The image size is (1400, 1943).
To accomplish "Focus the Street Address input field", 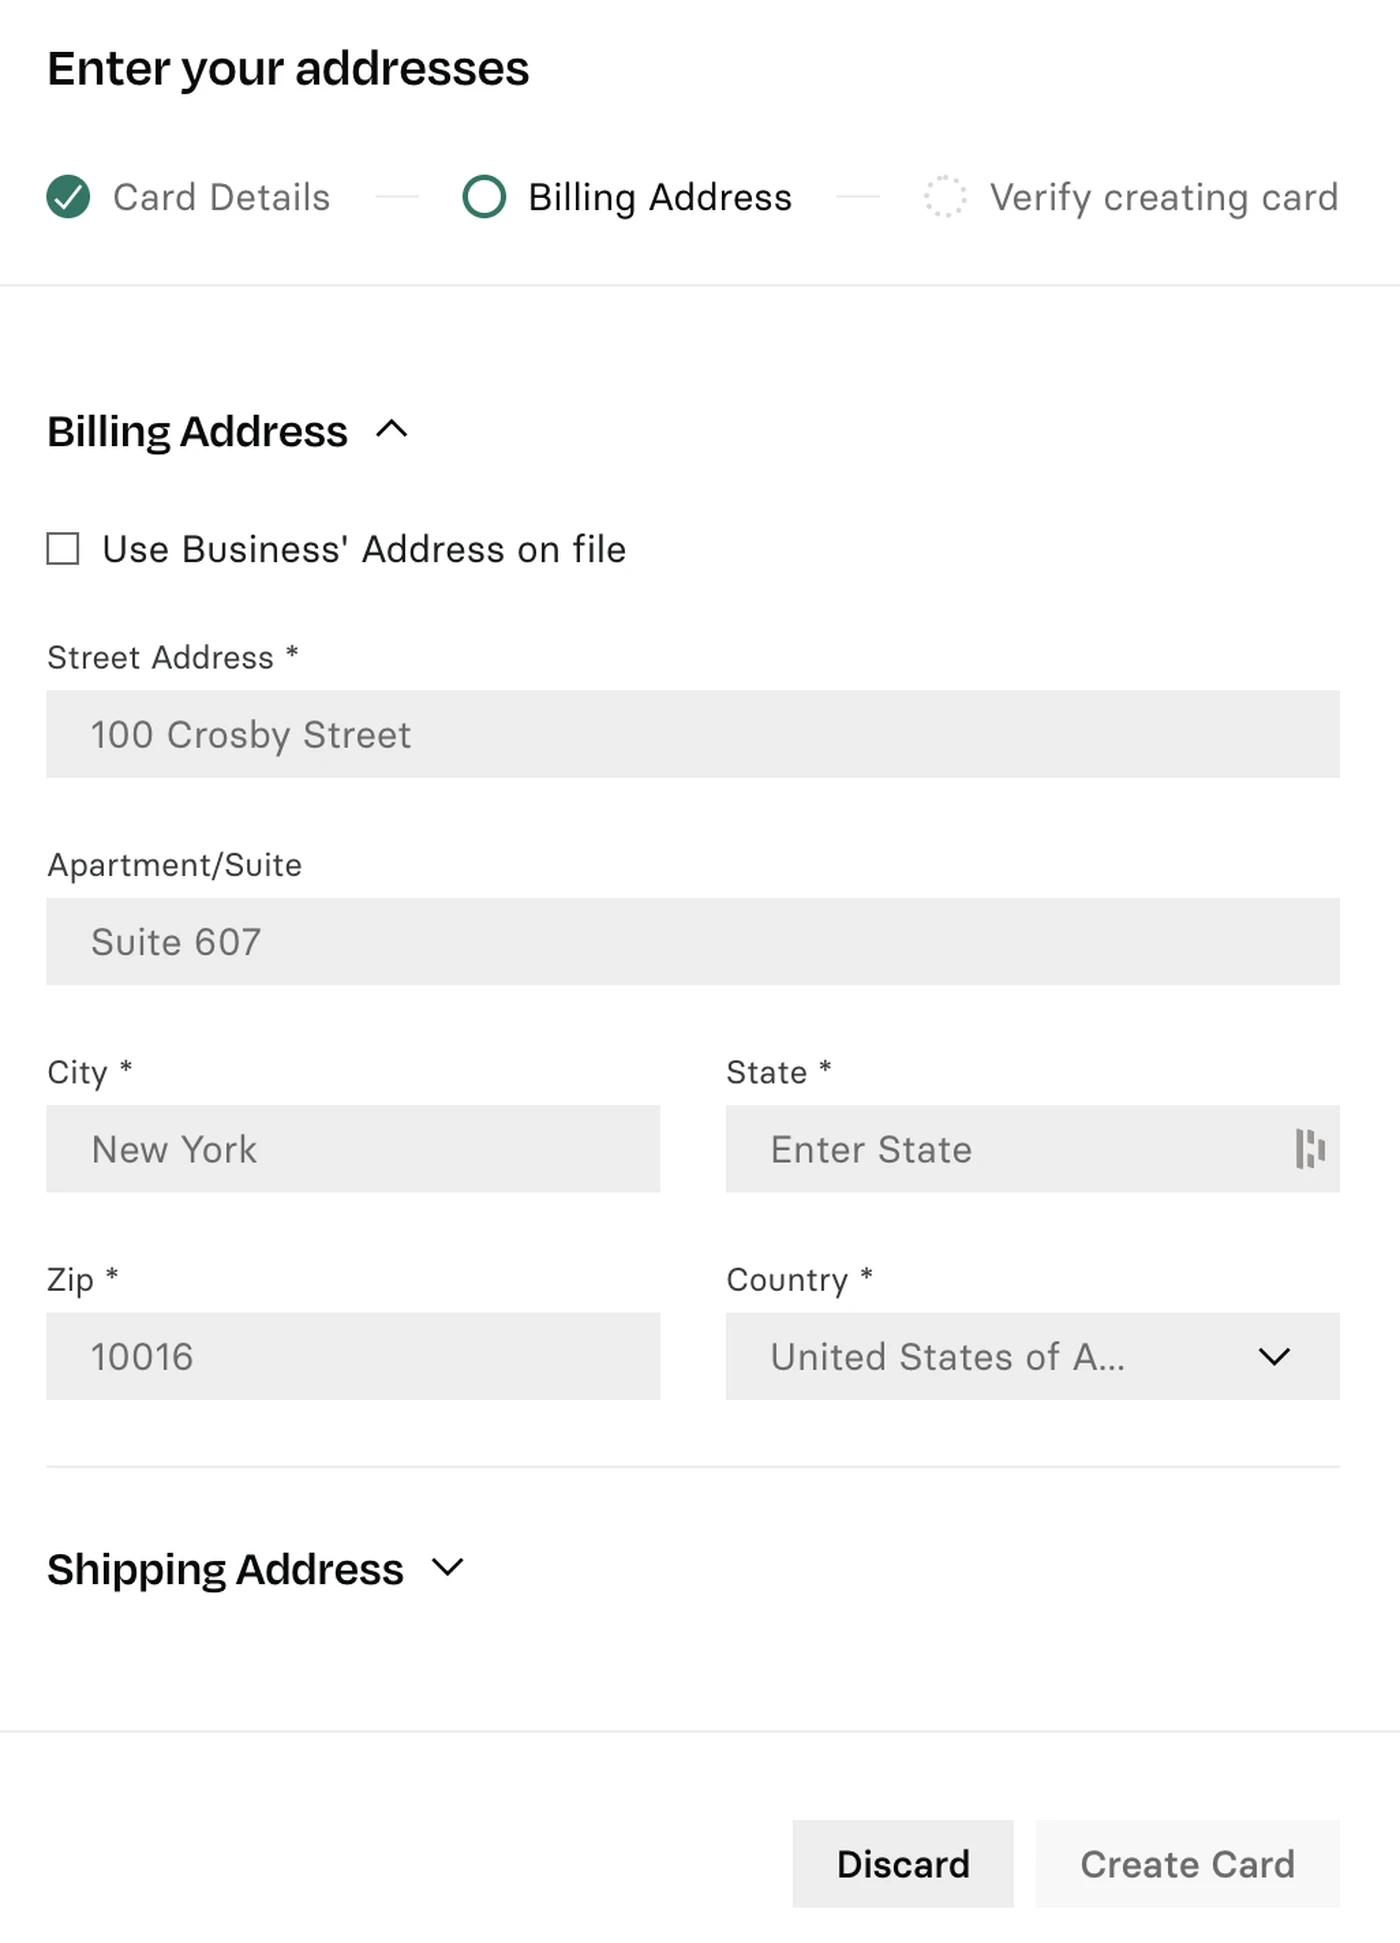I will 693,734.
